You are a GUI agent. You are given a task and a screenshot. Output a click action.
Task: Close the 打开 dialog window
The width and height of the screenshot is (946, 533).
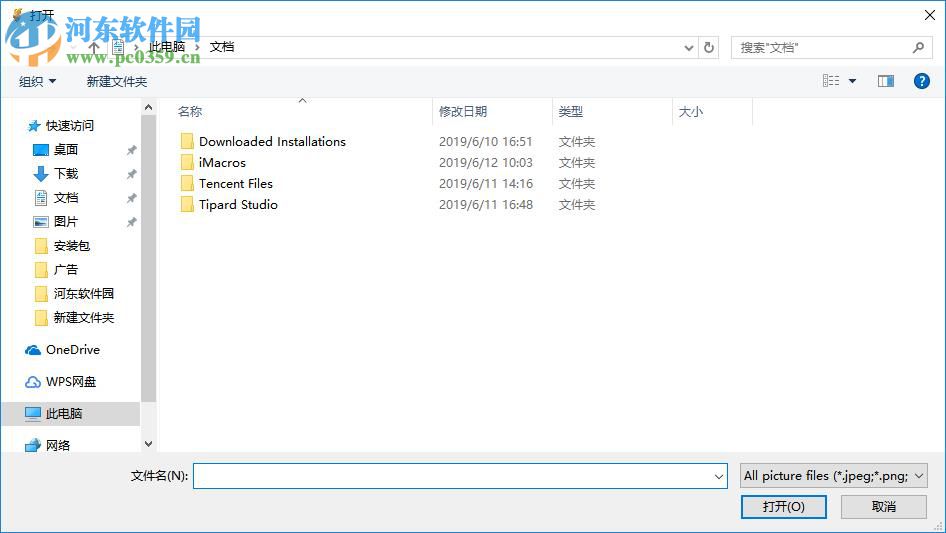click(930, 15)
